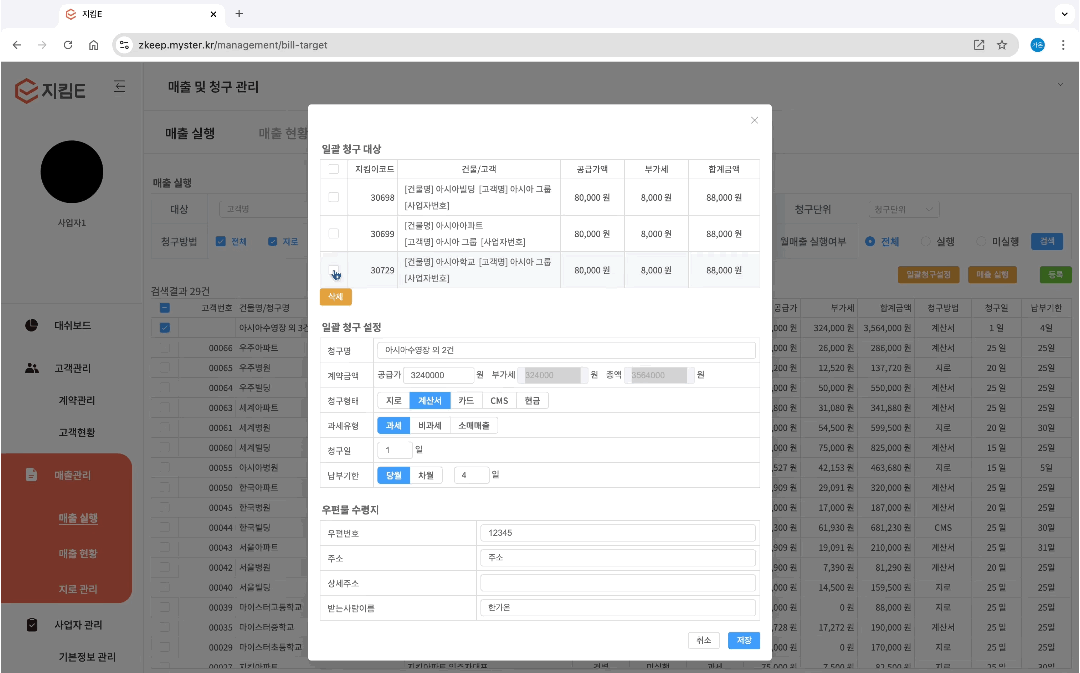The height and width of the screenshot is (673, 1080).
Task: Check the row 30699 checkbox
Action: click(x=333, y=234)
